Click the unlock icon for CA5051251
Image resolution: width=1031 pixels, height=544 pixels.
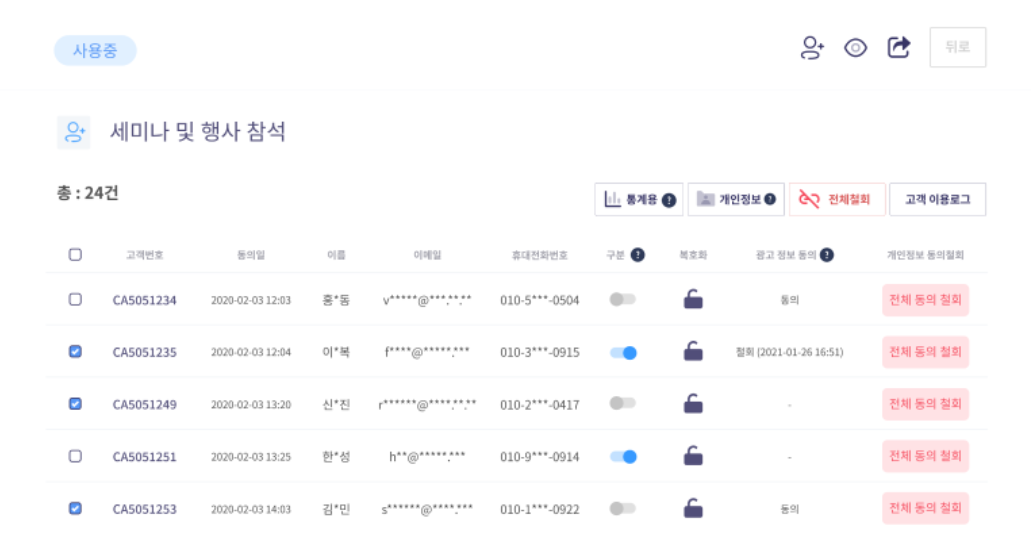(x=693, y=456)
